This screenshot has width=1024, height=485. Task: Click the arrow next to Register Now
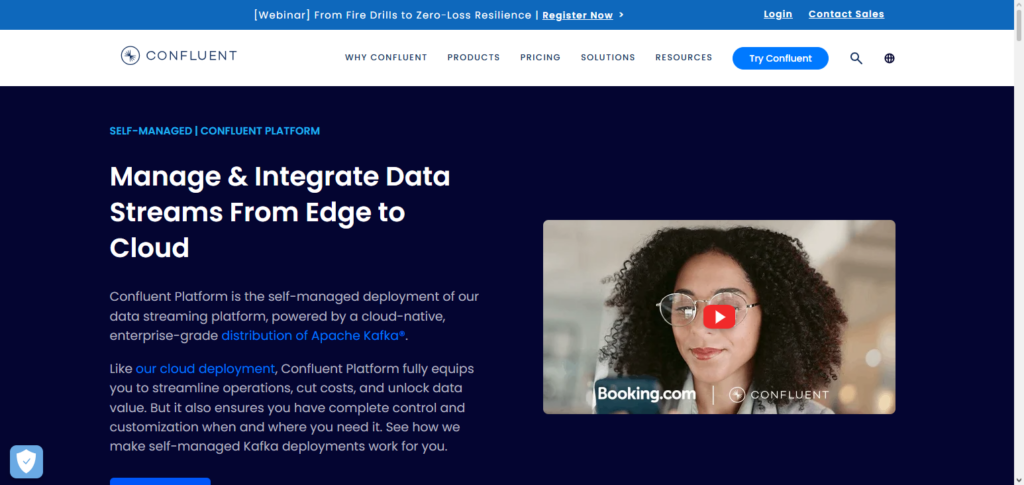click(x=621, y=15)
